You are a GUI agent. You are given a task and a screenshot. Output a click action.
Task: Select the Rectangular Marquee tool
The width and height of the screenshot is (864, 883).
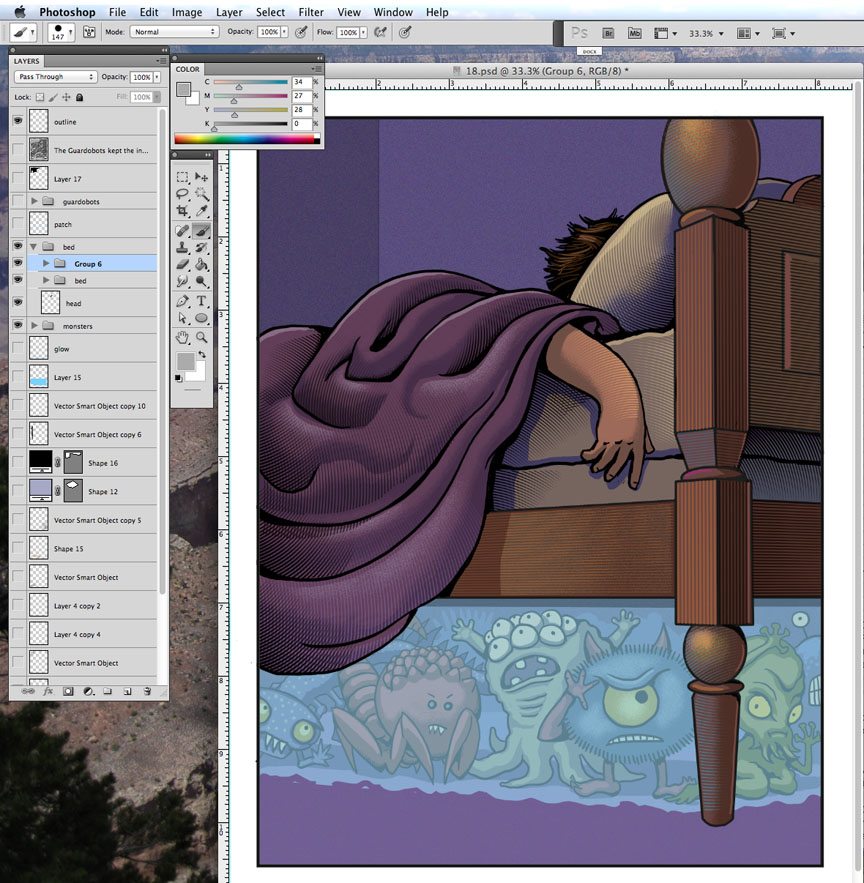tap(182, 177)
